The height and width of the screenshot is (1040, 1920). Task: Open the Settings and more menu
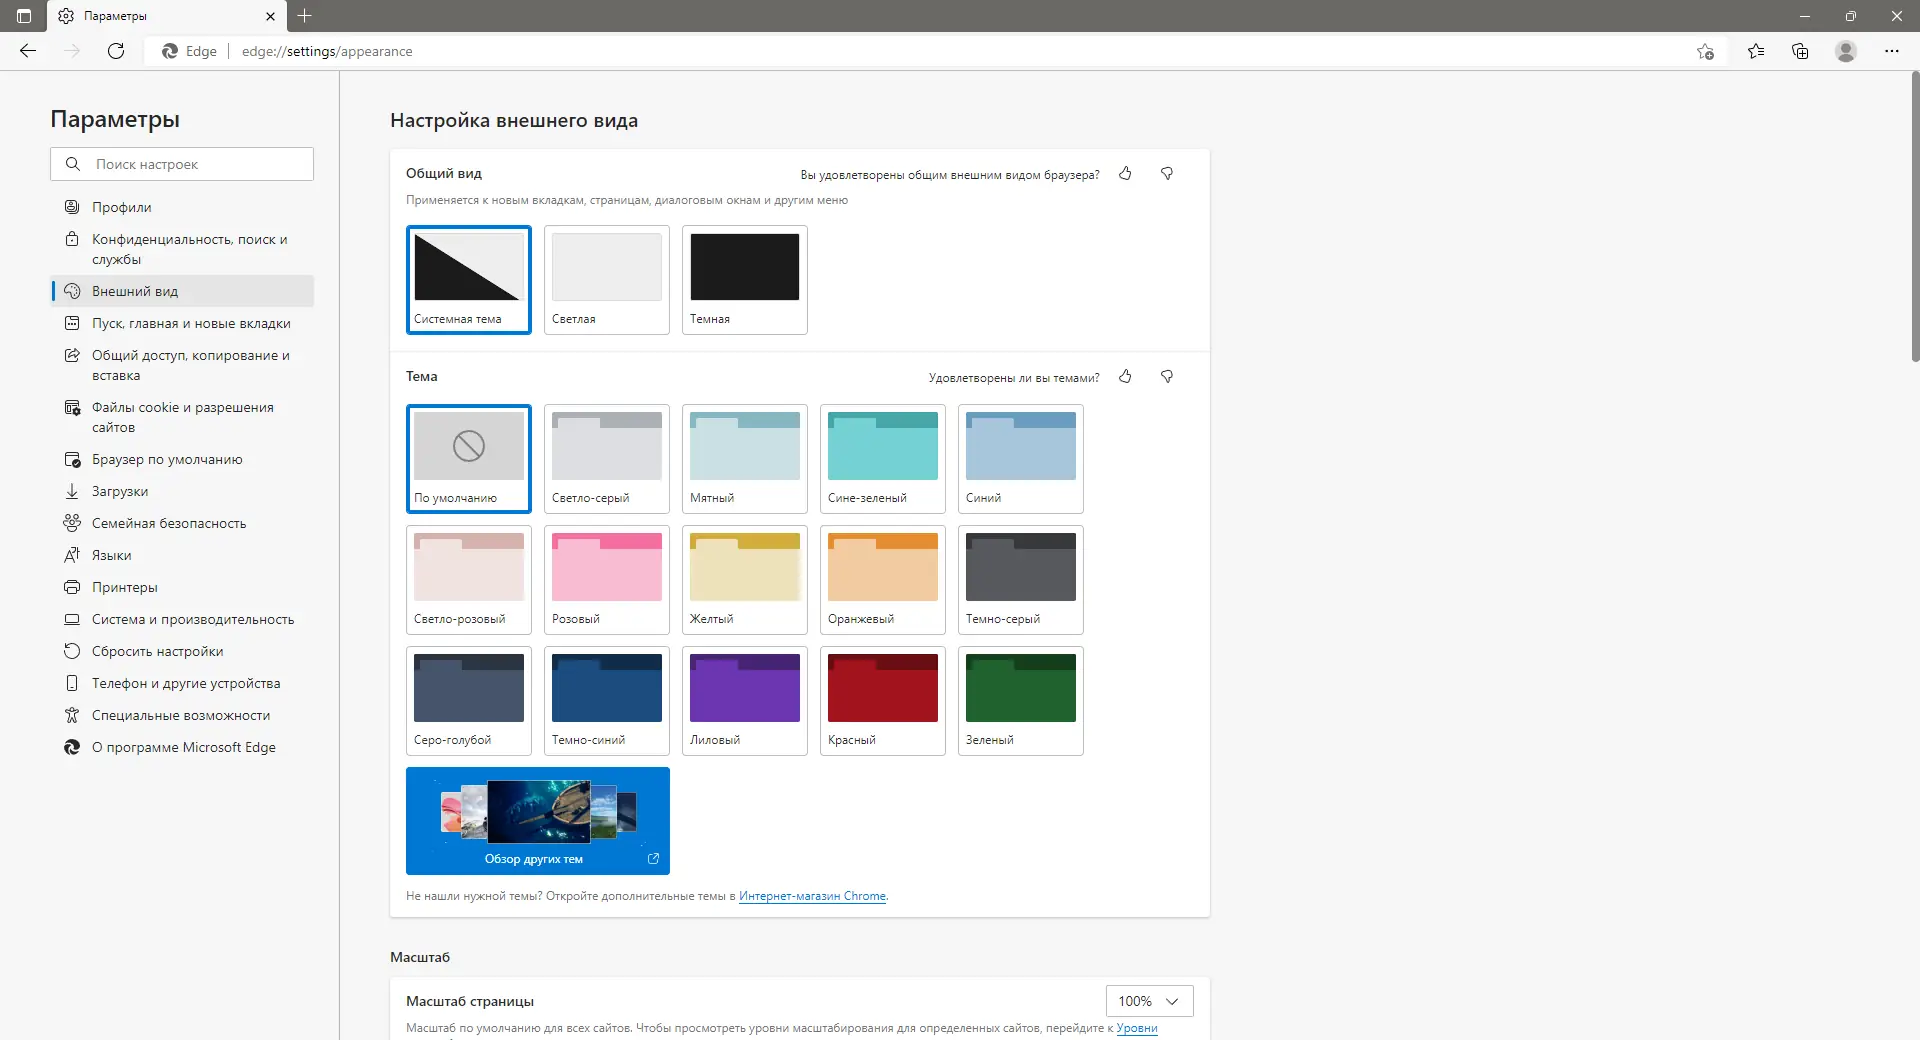click(1892, 51)
